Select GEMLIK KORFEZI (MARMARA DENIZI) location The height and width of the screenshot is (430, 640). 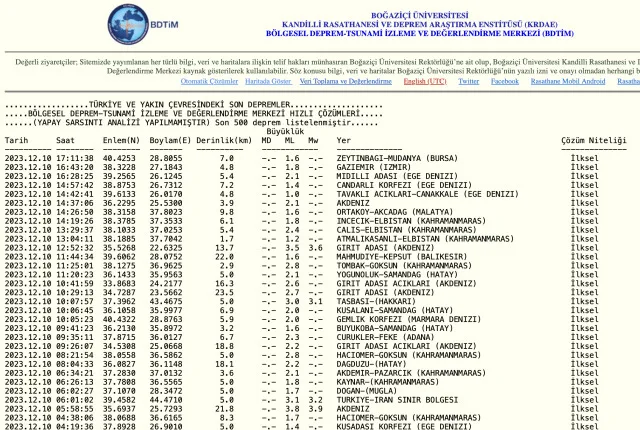click(x=409, y=319)
